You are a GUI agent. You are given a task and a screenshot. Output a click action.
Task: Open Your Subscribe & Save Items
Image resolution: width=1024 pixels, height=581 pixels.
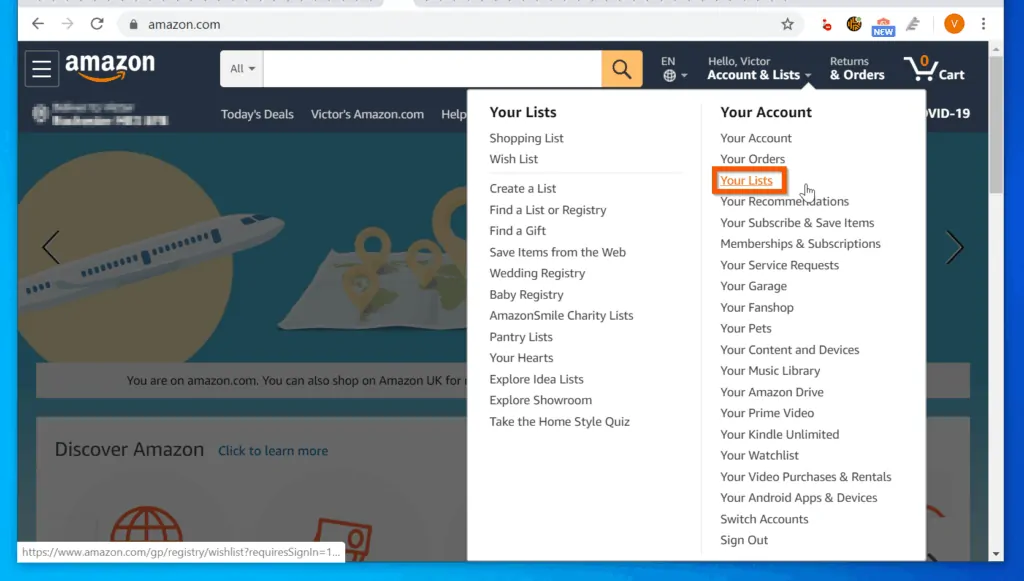pyautogui.click(x=797, y=223)
